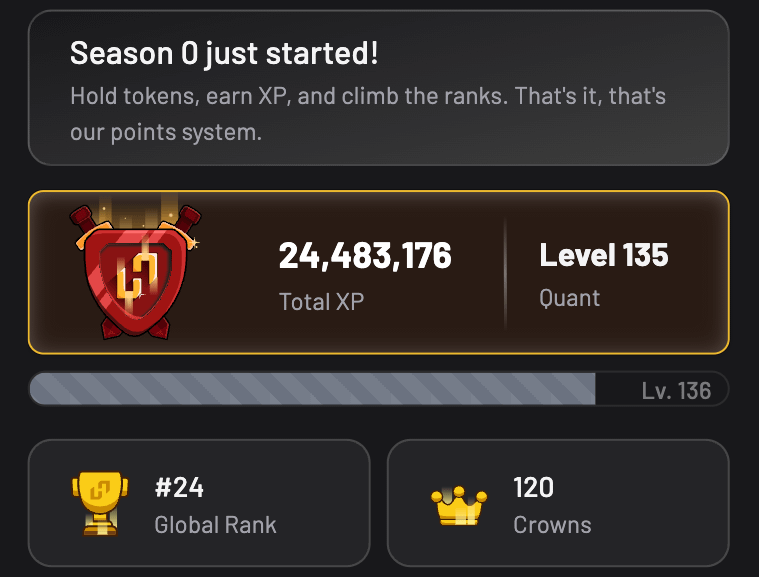Click the Crowns label text
Screen dimensions: 759x577
(552, 525)
